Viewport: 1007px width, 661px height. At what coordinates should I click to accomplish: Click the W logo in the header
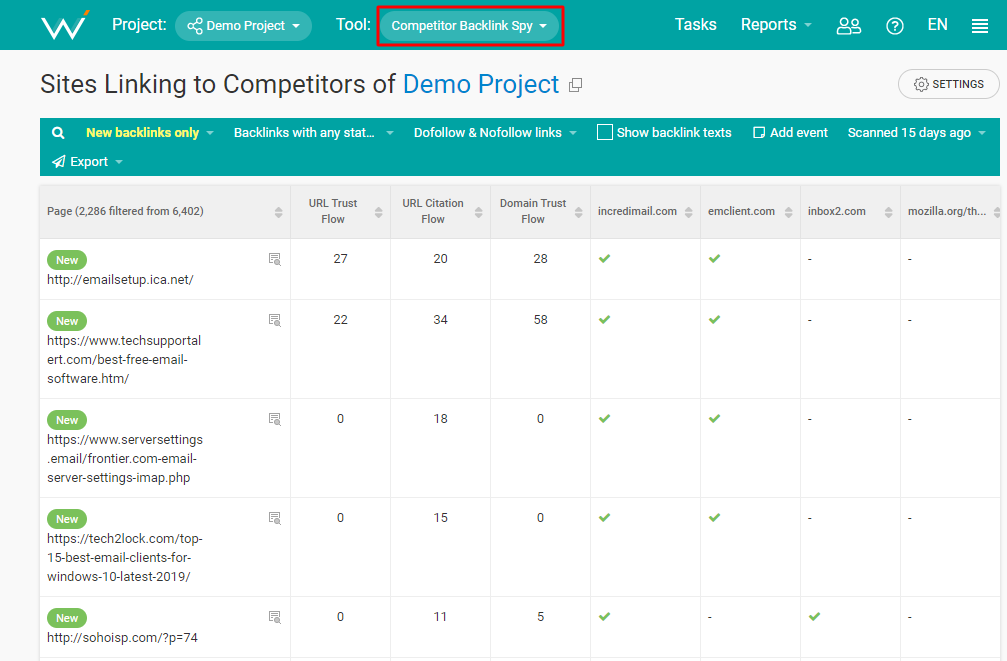(65, 25)
